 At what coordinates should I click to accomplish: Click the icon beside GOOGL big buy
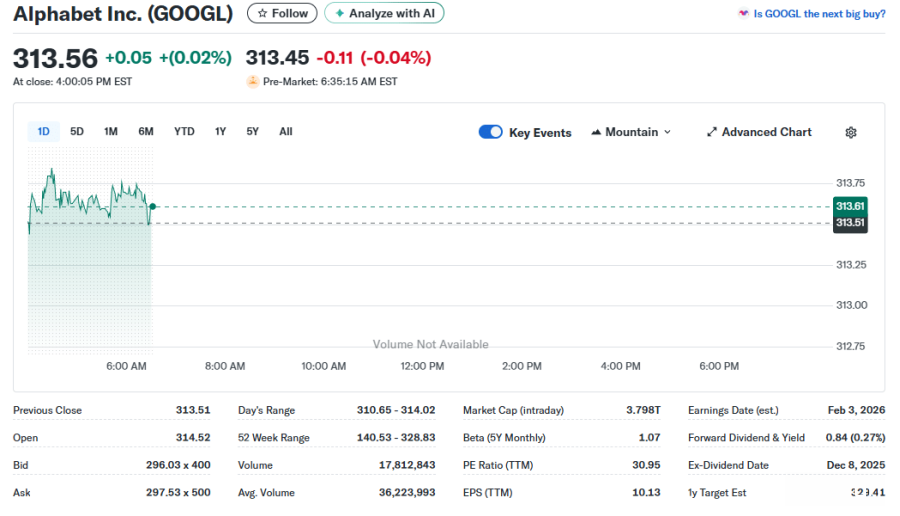742,14
